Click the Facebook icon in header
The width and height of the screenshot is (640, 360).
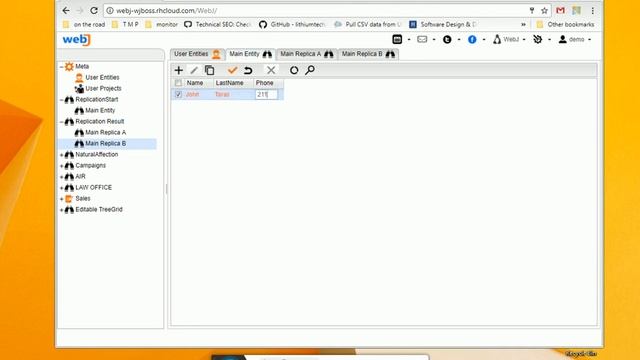(472, 40)
